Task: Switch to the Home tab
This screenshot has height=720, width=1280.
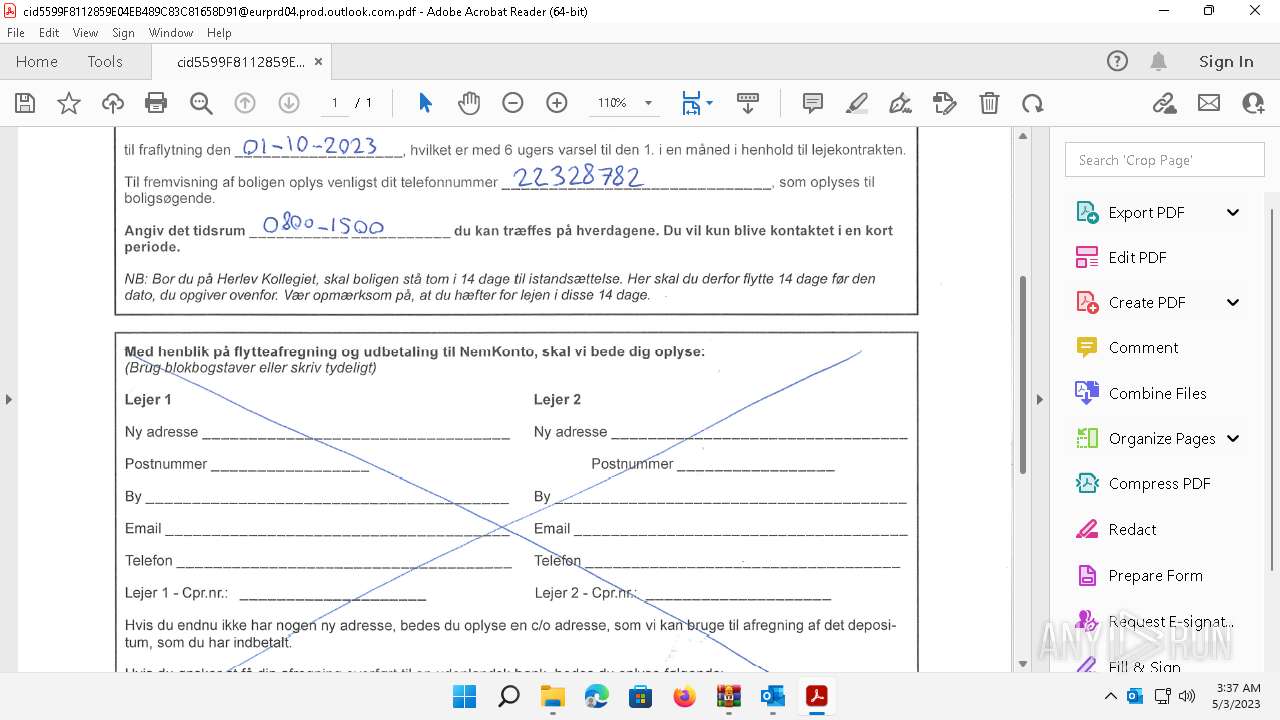Action: [37, 61]
